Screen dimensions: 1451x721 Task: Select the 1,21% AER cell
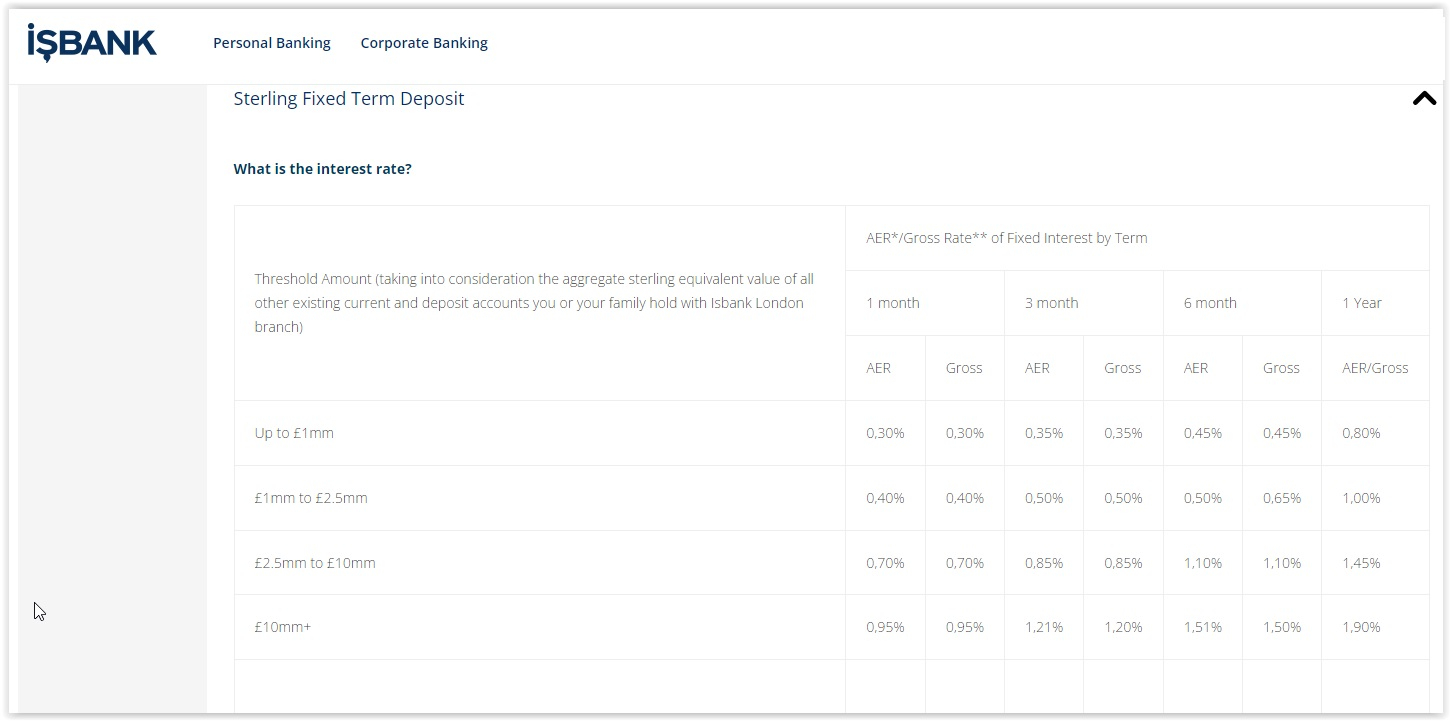point(1044,627)
